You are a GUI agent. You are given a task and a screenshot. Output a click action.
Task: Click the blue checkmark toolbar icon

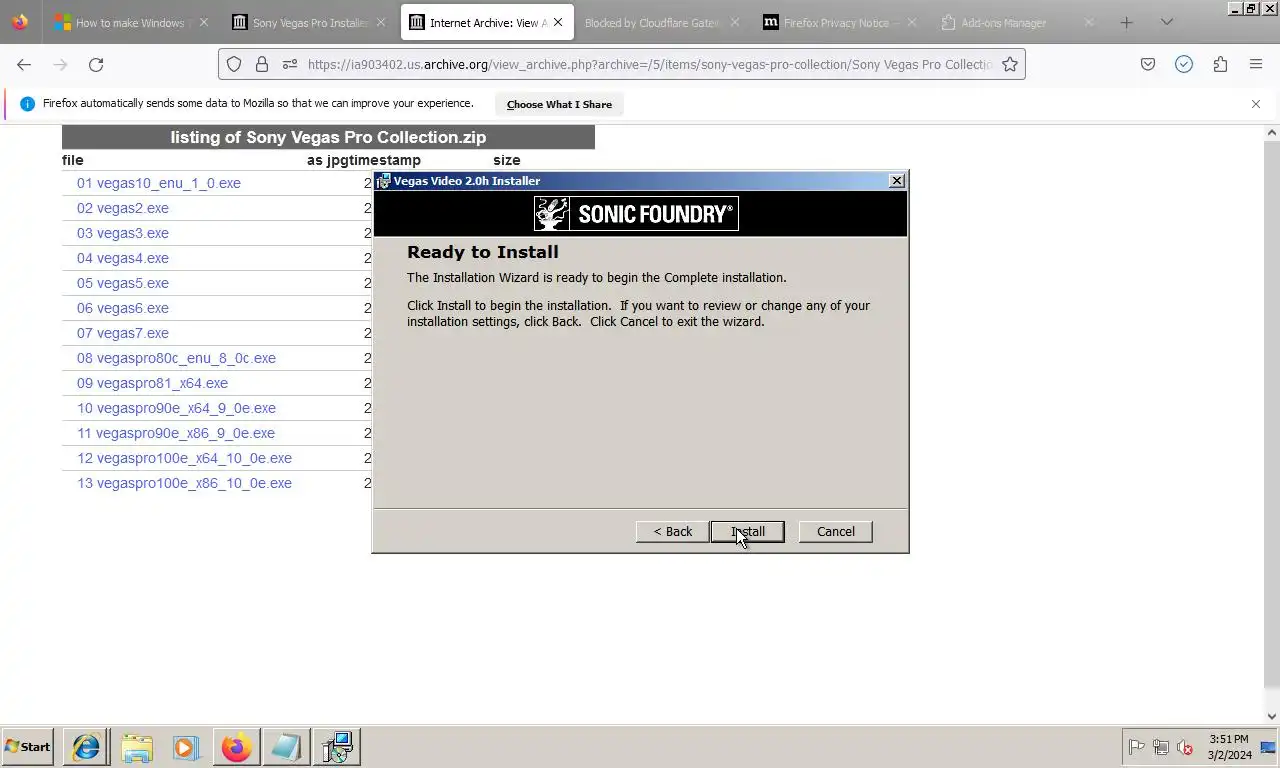coord(1184,64)
